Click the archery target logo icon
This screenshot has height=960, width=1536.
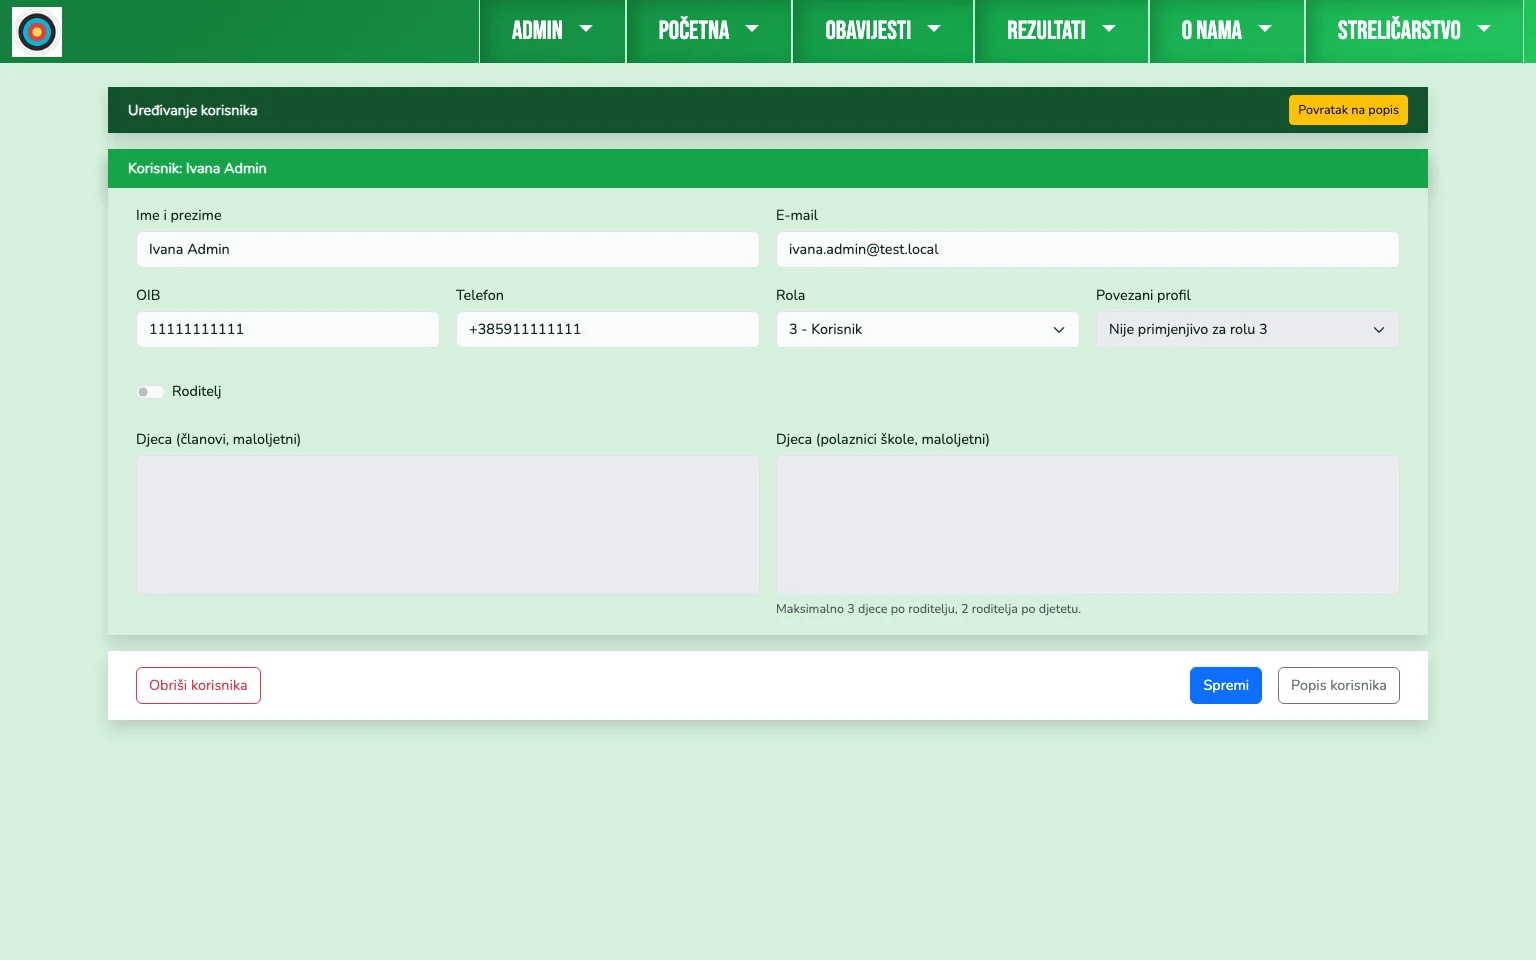[37, 32]
